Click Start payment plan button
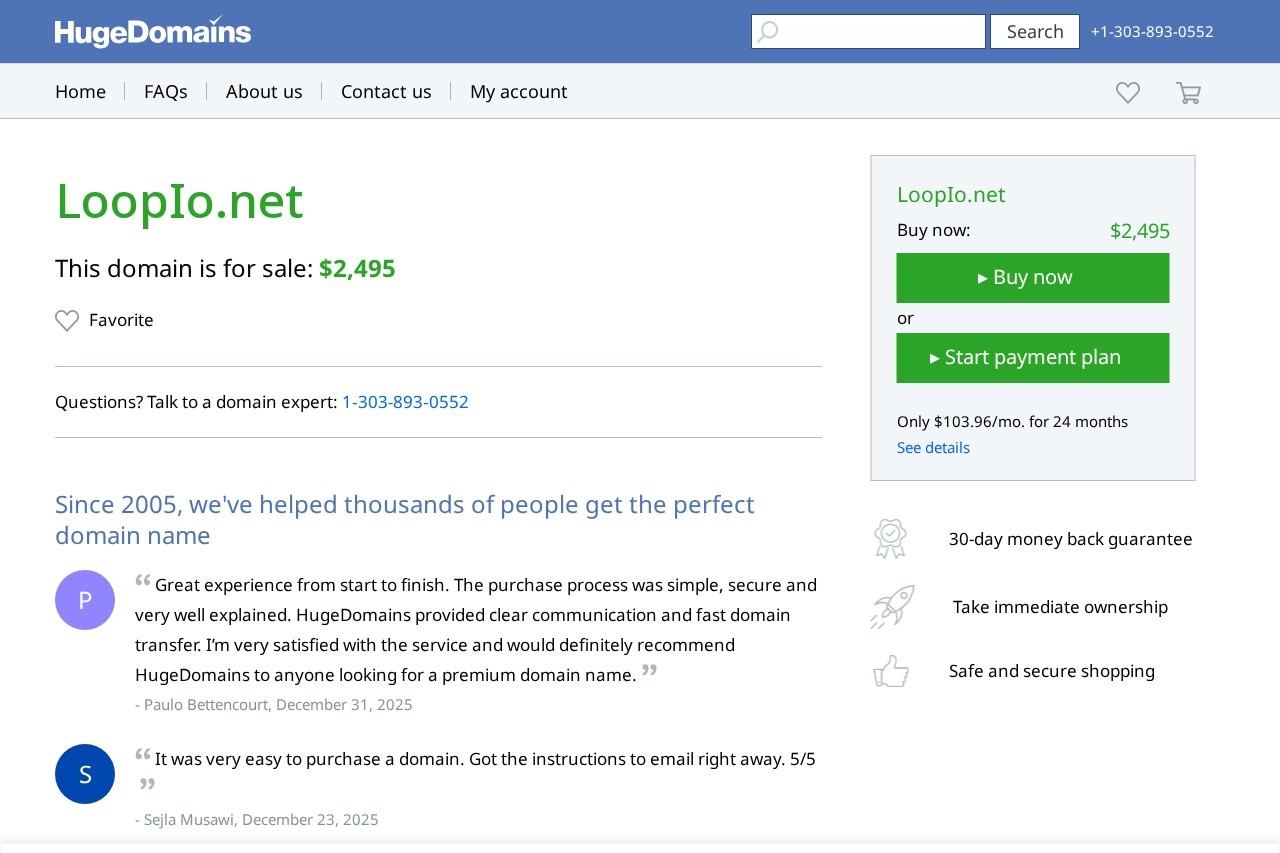Image resolution: width=1280 pixels, height=853 pixels. pos(1033,358)
